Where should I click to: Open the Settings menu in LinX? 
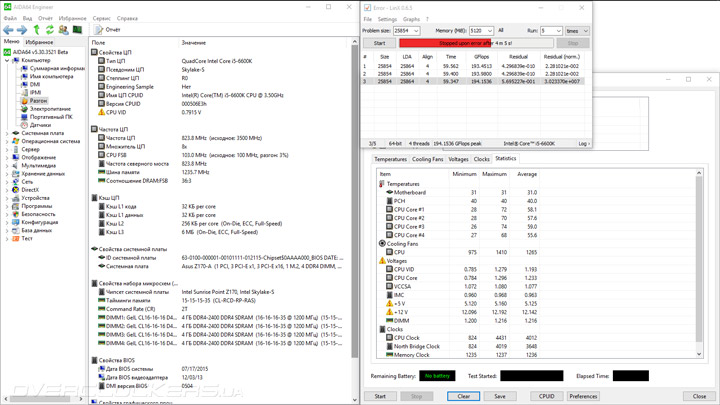(x=387, y=19)
